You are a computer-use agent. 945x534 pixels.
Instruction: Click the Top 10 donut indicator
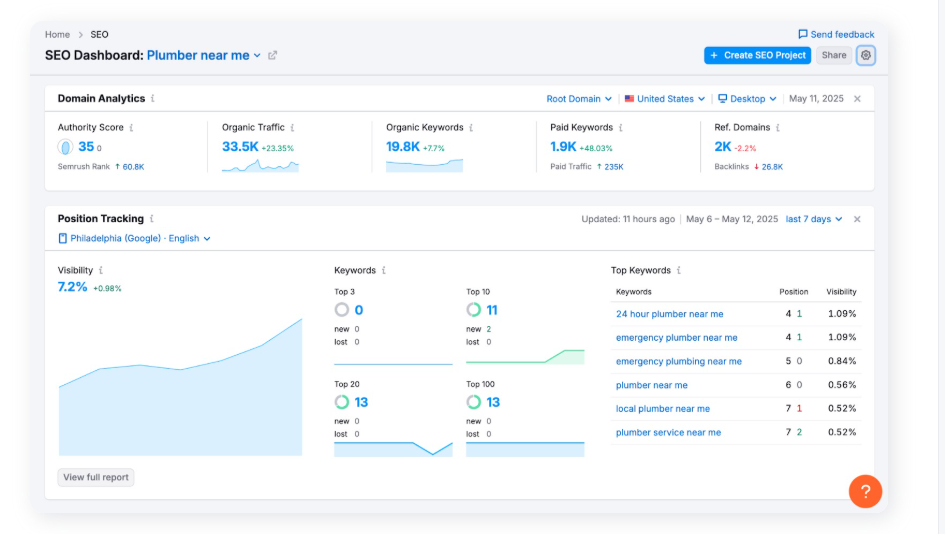pyautogui.click(x=474, y=310)
